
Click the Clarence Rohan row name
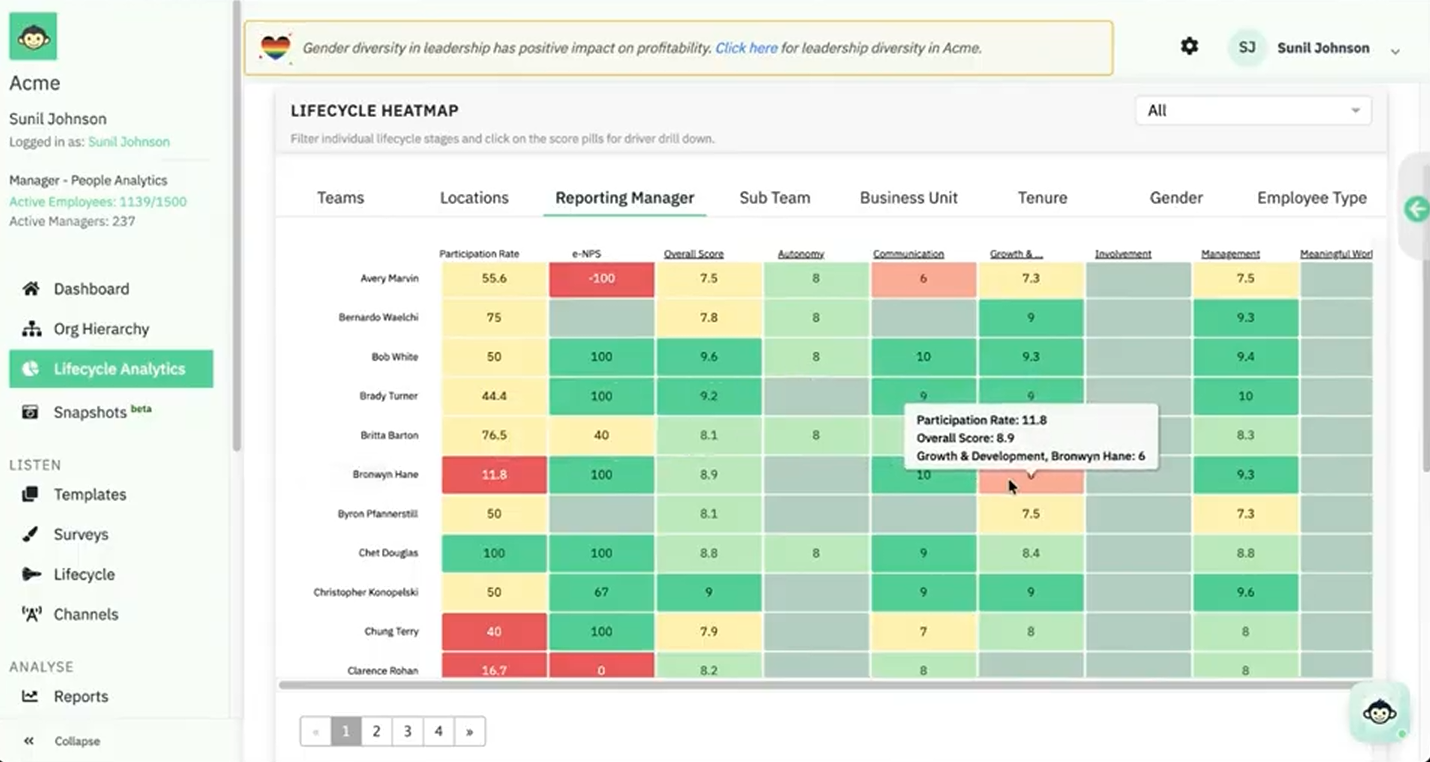[383, 670]
